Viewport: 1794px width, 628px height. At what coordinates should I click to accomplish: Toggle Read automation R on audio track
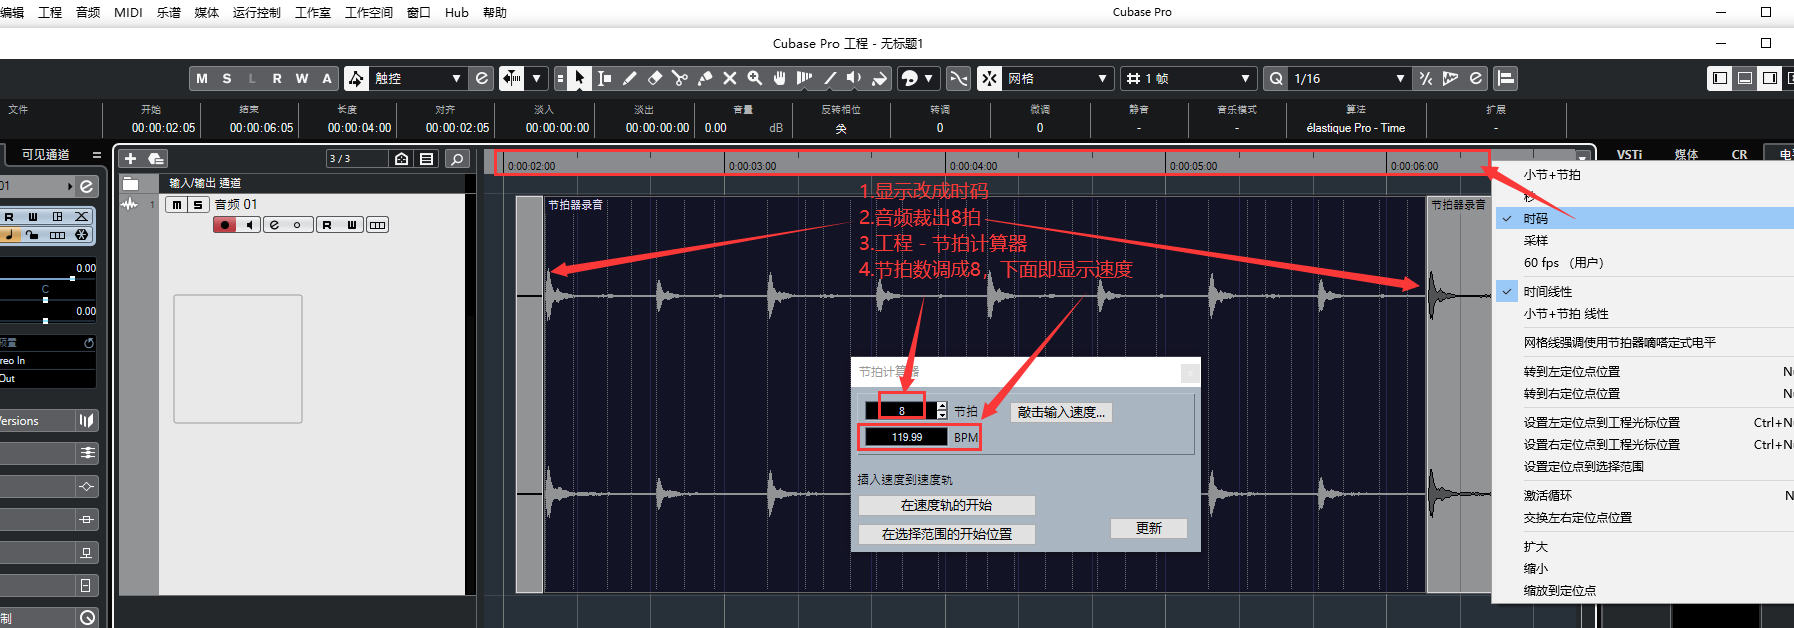click(327, 225)
